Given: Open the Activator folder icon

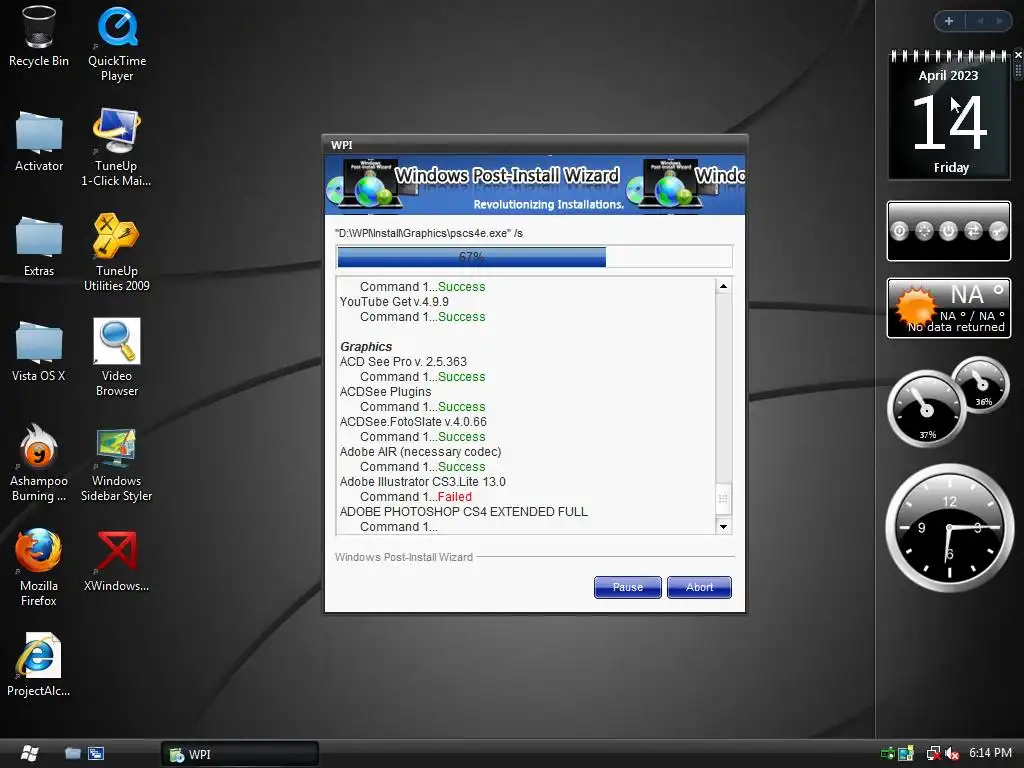Looking at the screenshot, I should 39,141.
